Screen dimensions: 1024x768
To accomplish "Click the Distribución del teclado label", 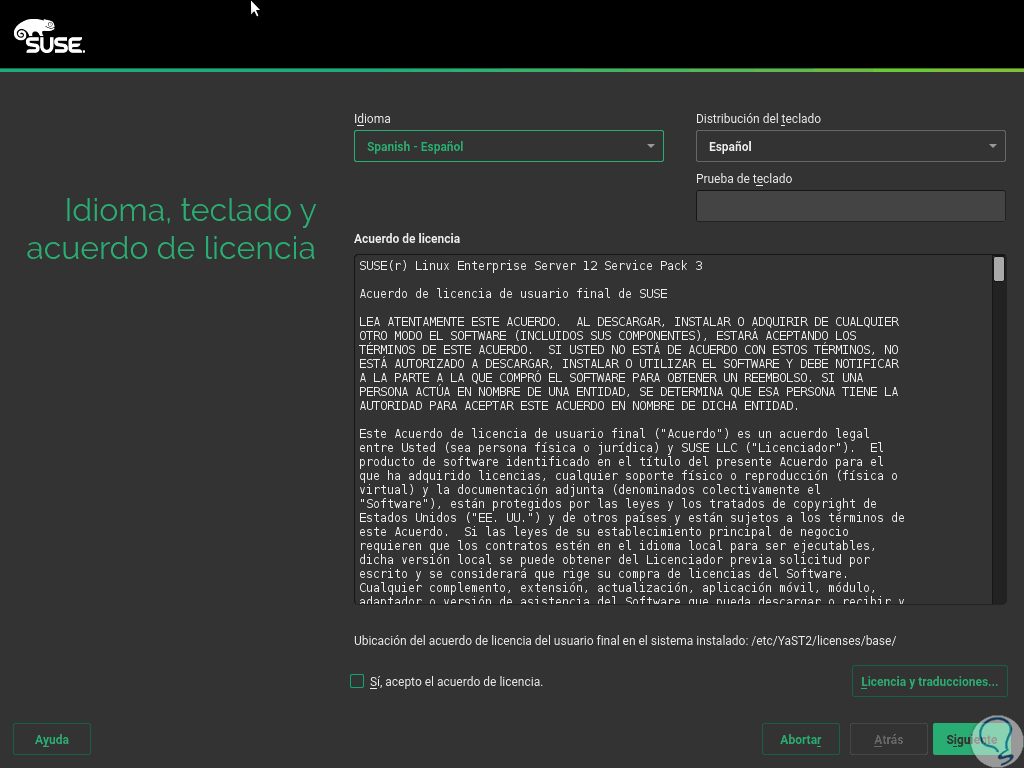I will click(x=758, y=119).
